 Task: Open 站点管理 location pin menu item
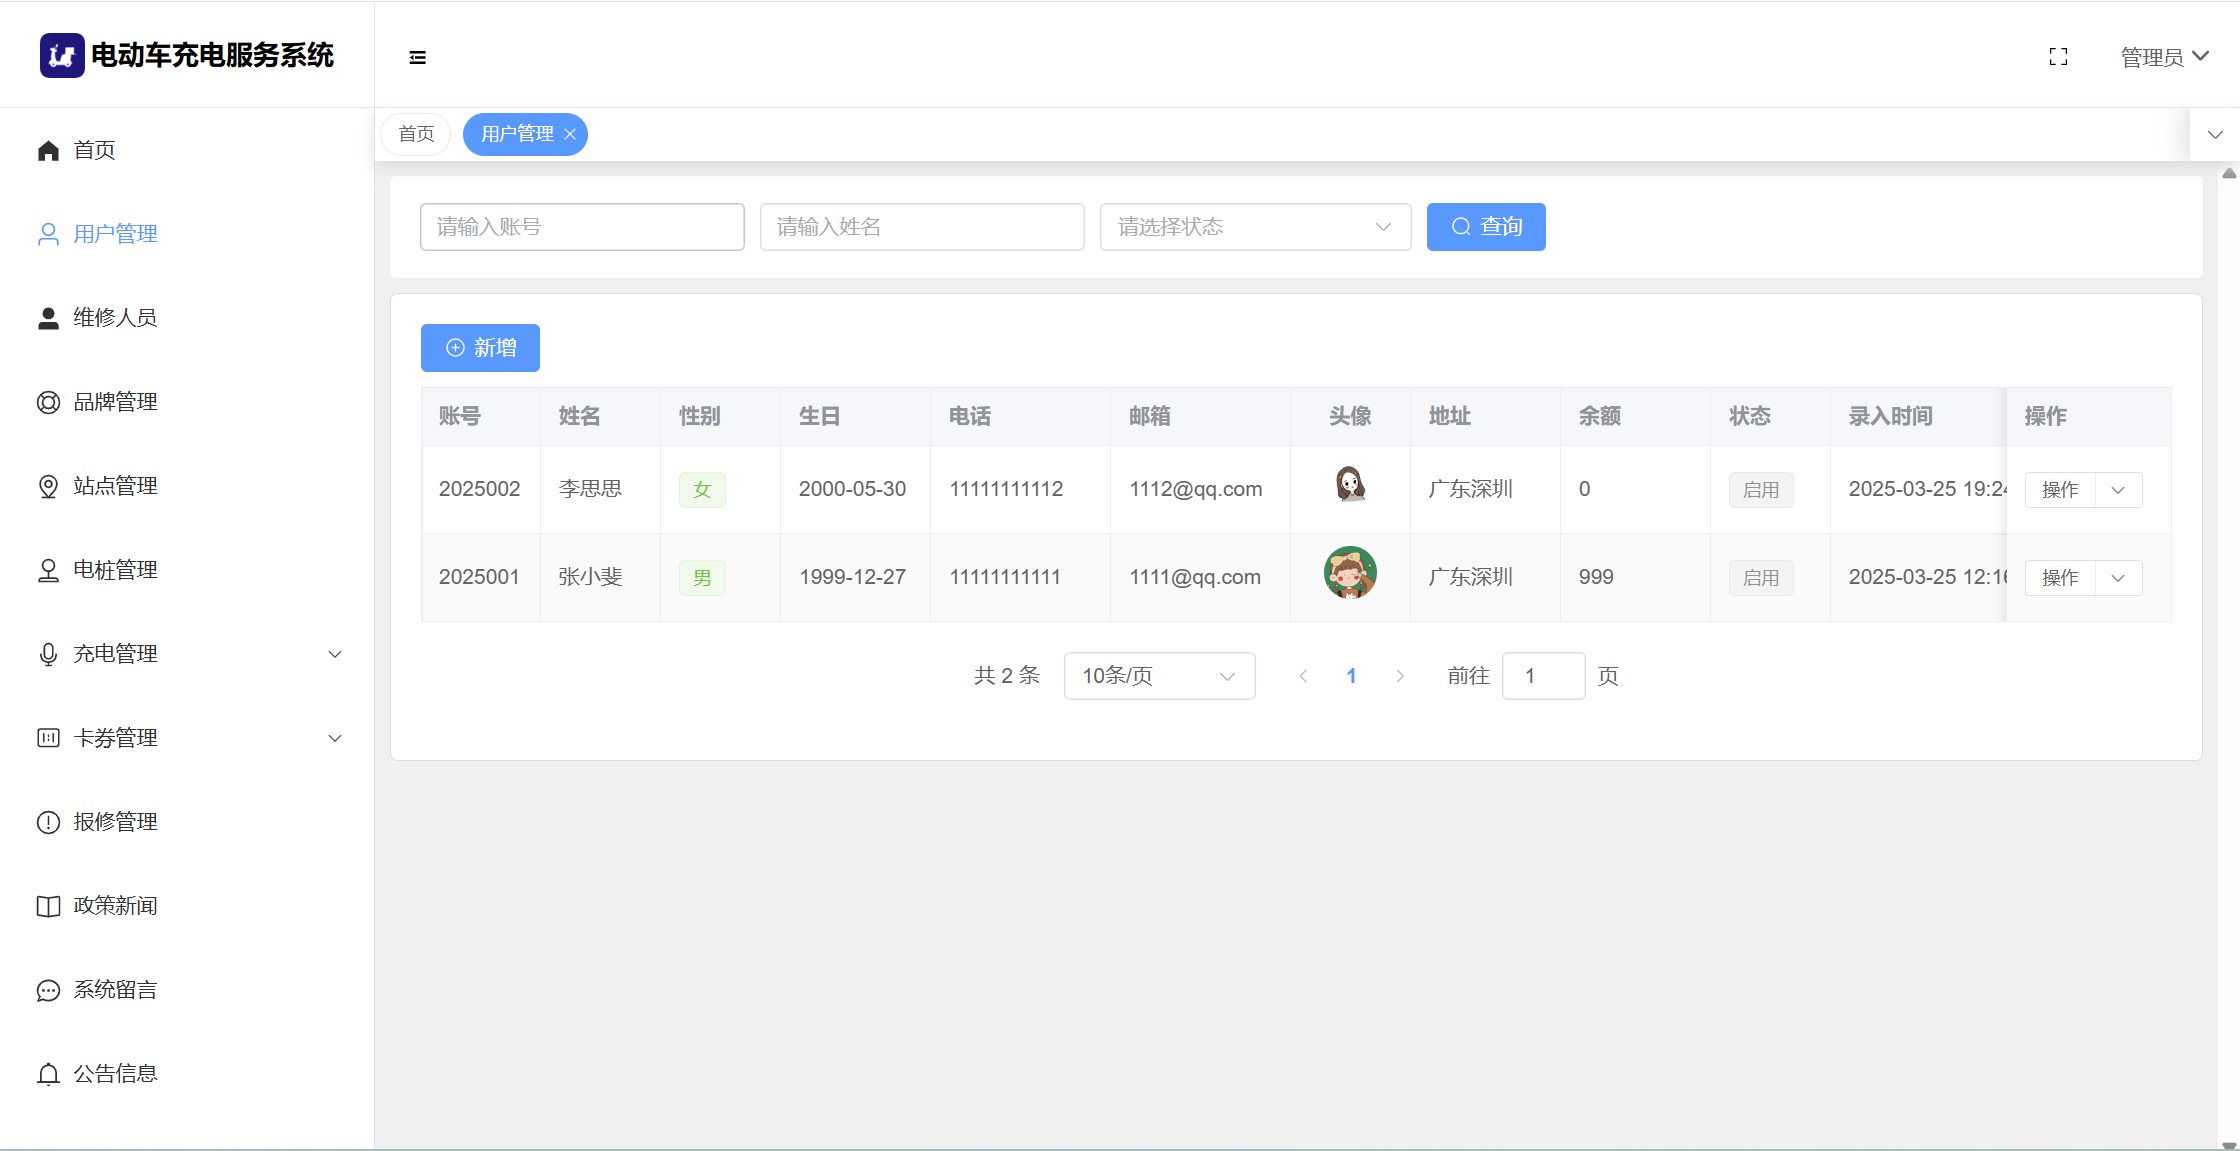point(115,486)
